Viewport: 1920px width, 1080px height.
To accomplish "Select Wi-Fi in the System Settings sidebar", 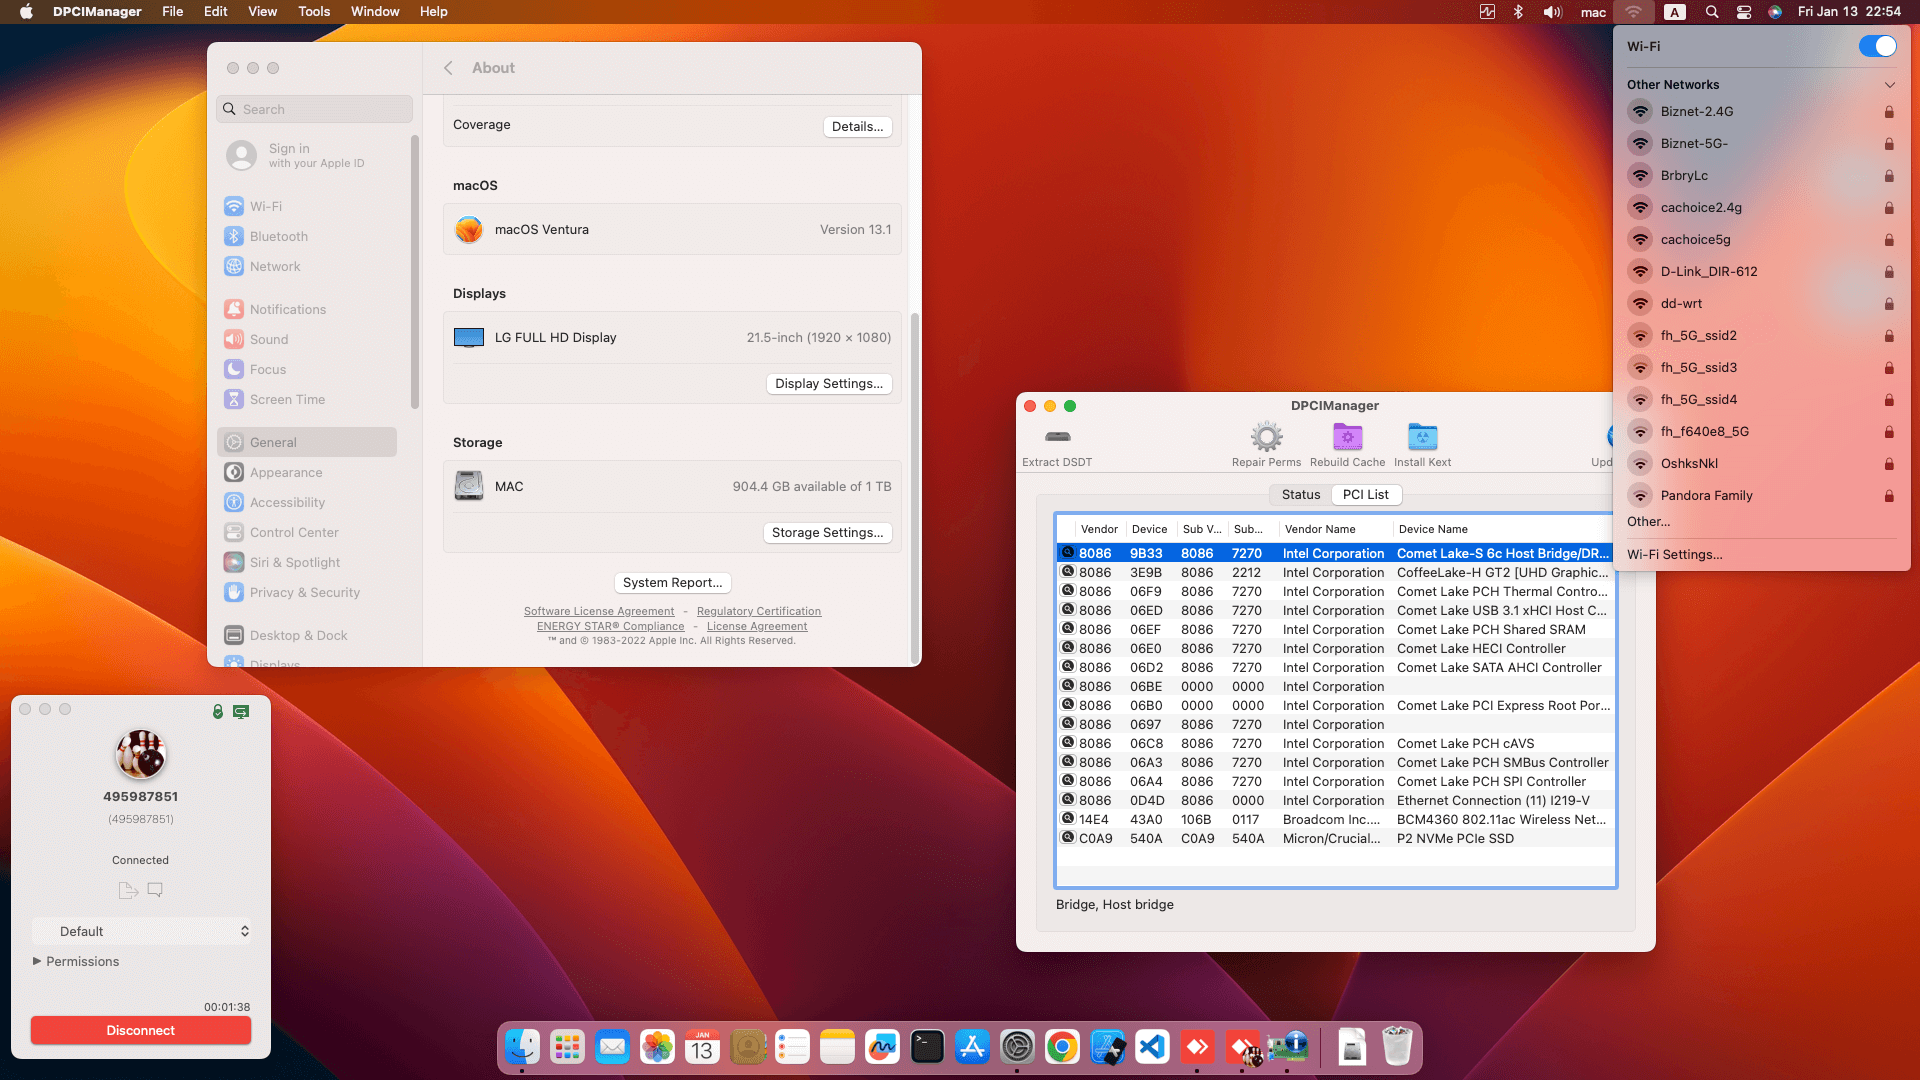I will tap(266, 206).
